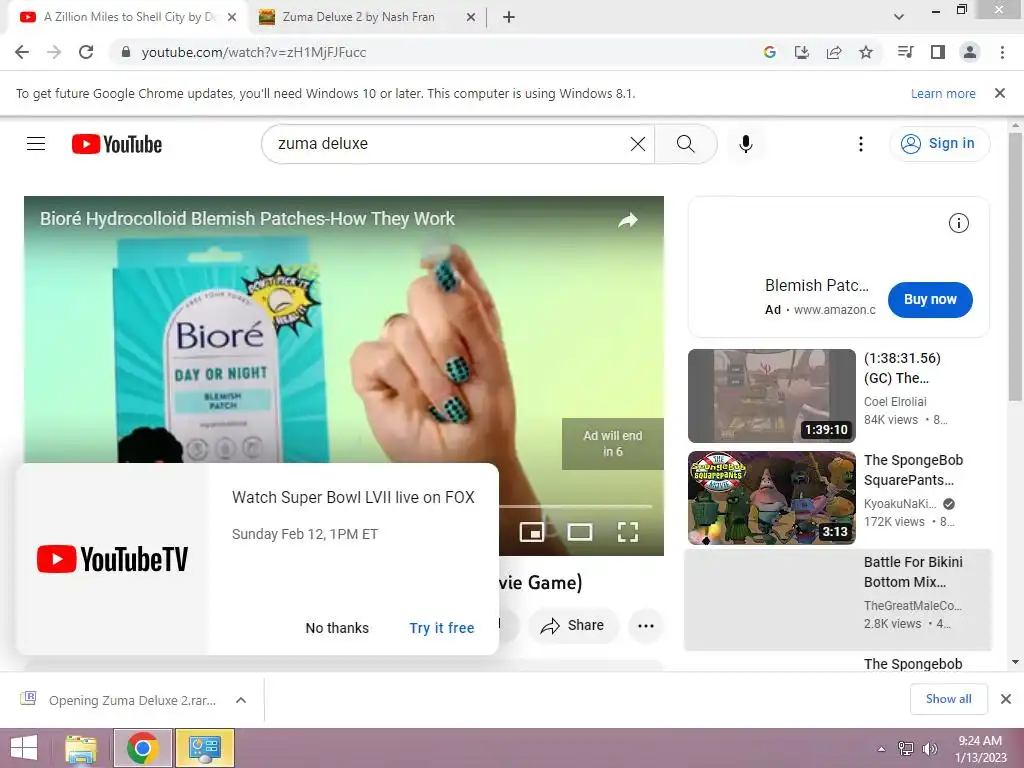Open media controls icon in Chrome toolbar
Viewport: 1024px width, 768px height.
(905, 52)
